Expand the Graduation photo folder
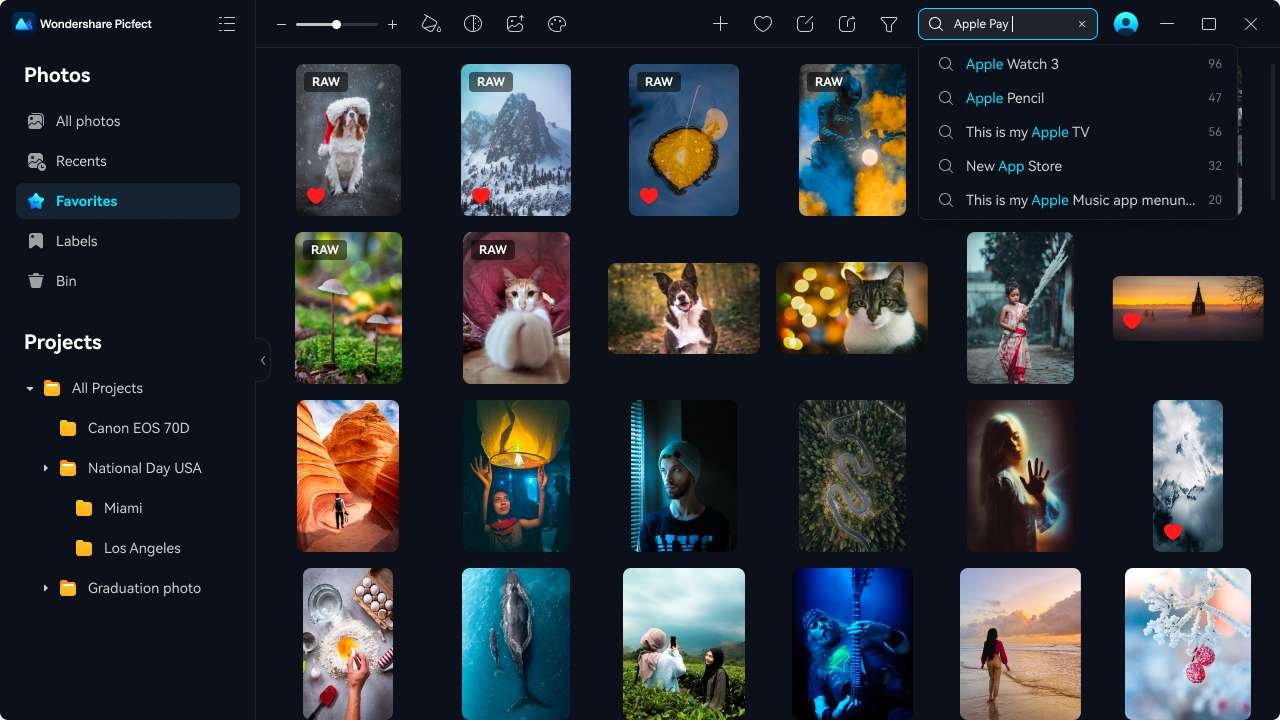Screen dimensions: 1280x720 coord(45,588)
